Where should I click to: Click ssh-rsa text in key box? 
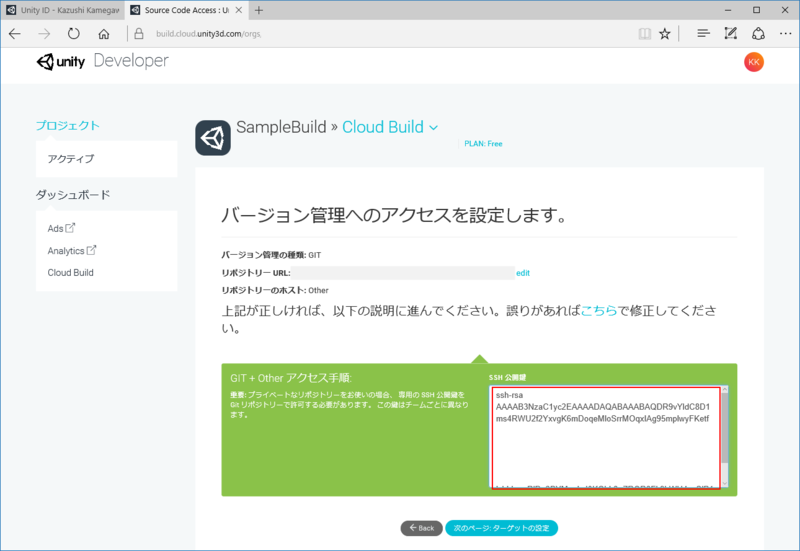click(x=509, y=395)
